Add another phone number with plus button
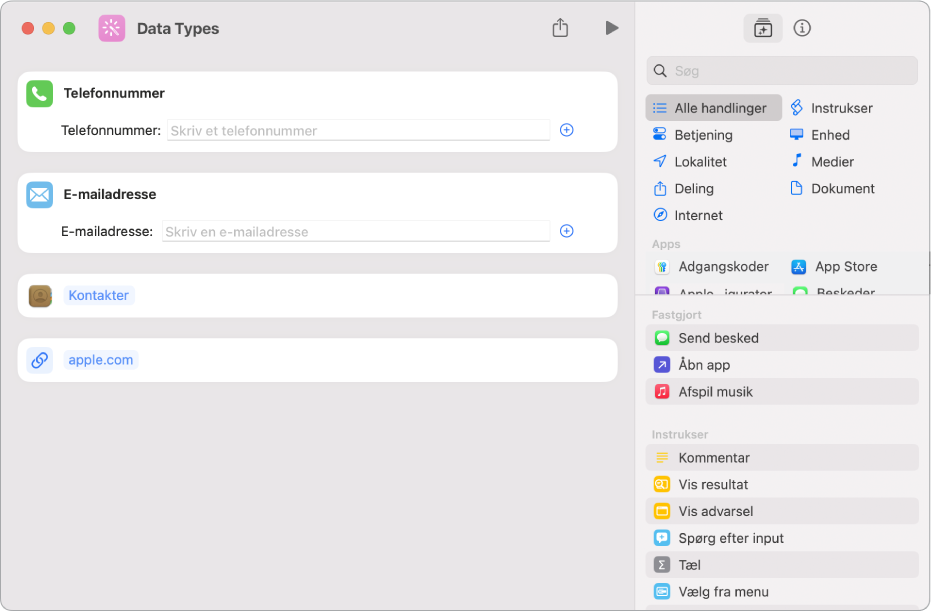This screenshot has width=931, height=612. coord(566,130)
